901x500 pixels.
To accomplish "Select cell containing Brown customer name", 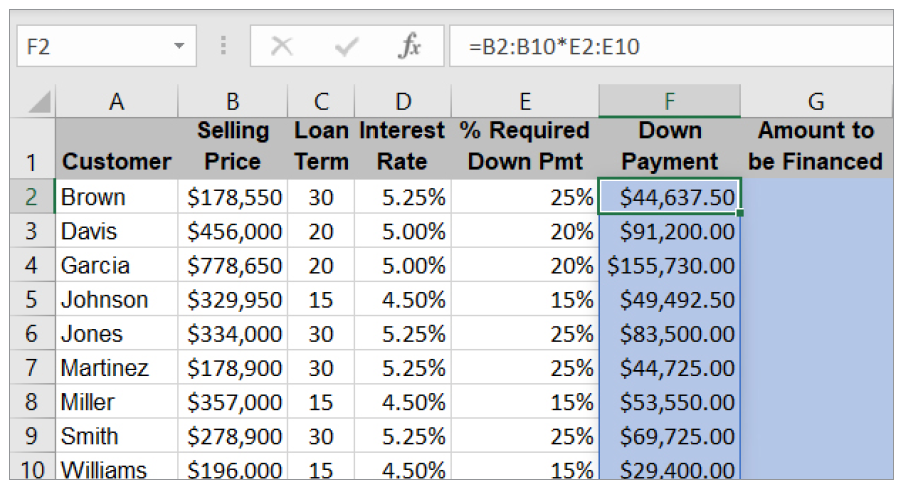I will coord(117,198).
